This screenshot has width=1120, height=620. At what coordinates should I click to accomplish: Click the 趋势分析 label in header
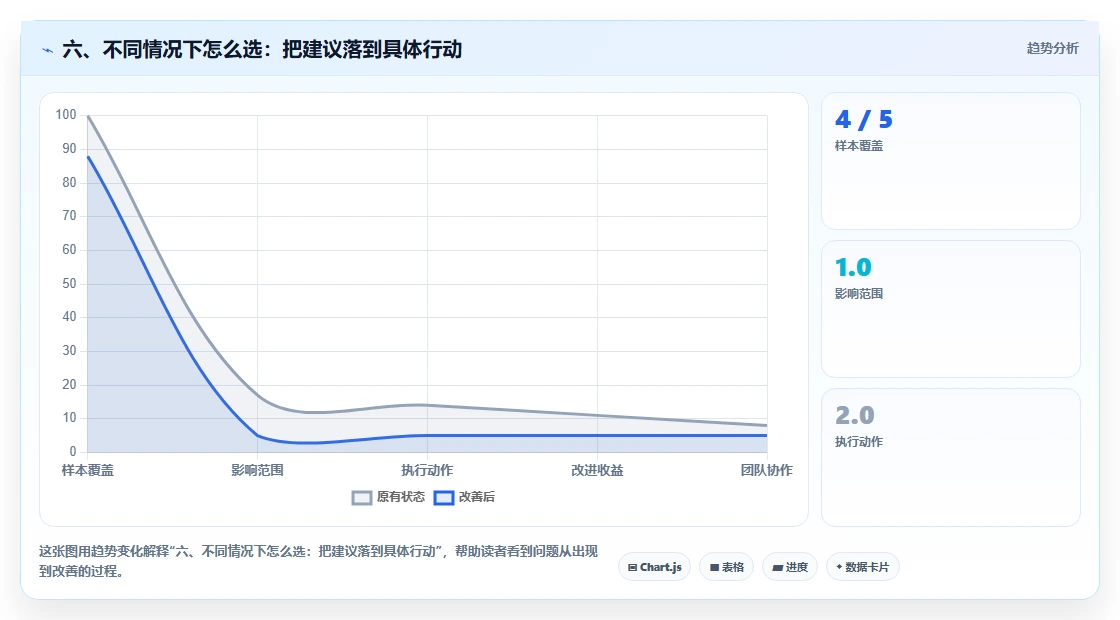(1052, 49)
